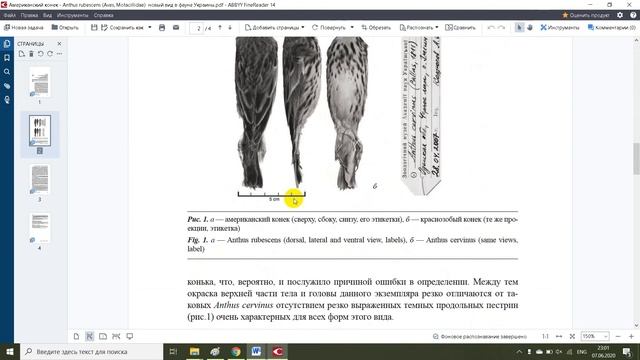Click the Обрезать crop button
This screenshot has width=640, height=360.
pos(376,28)
